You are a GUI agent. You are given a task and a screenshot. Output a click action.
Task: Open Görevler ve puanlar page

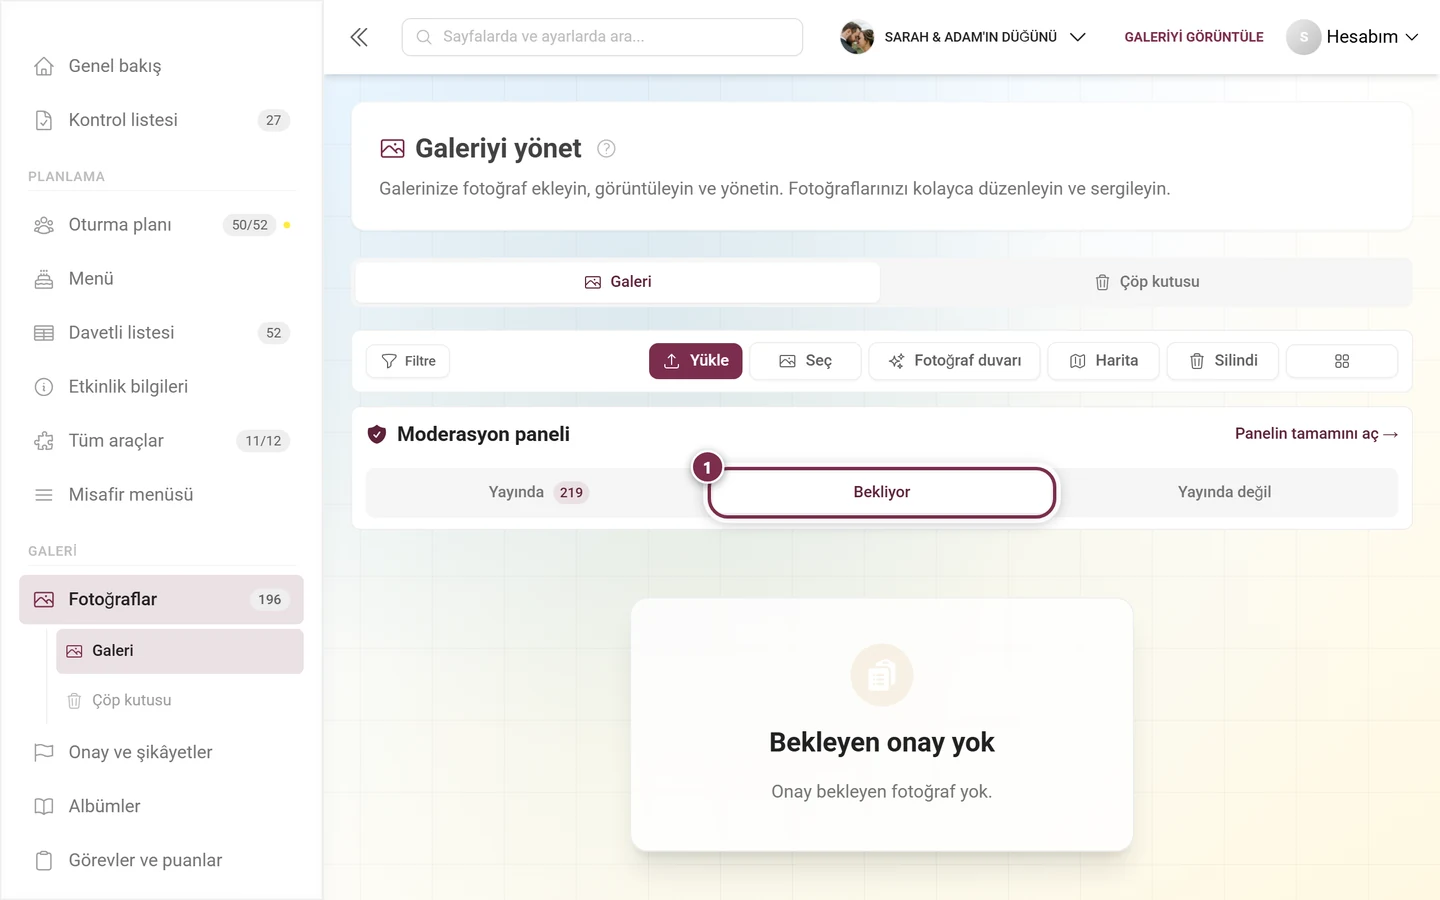pyautogui.click(x=161, y=860)
